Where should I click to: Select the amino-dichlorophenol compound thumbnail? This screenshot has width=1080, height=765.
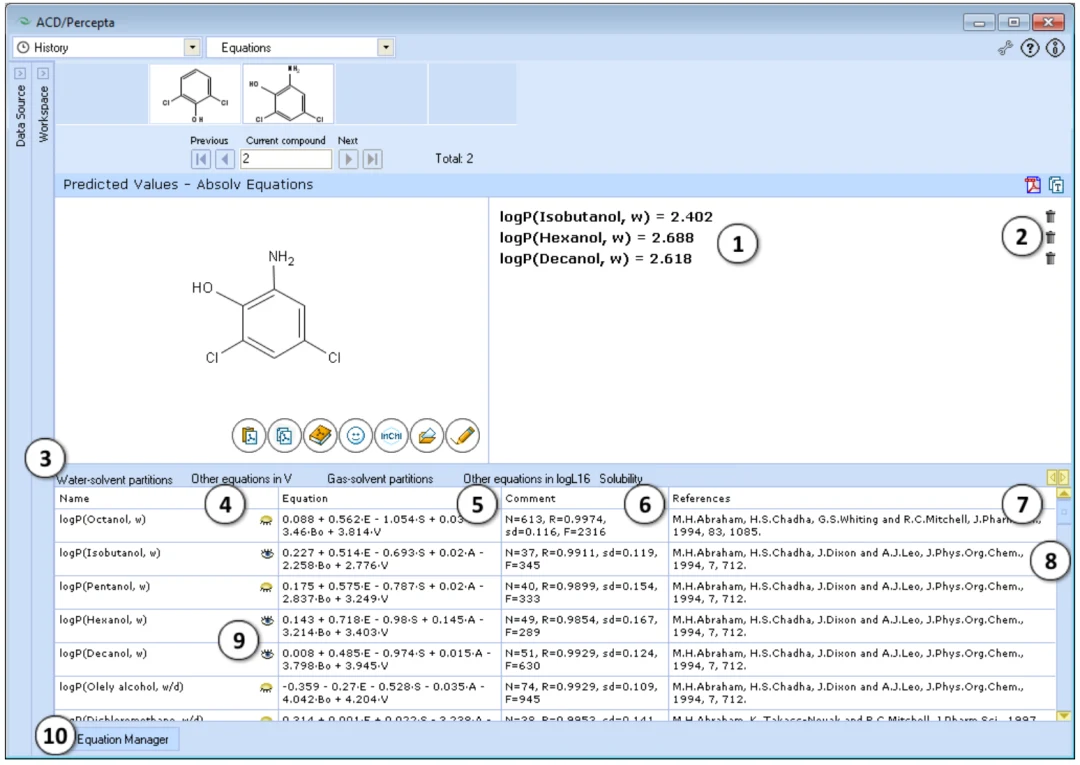[288, 94]
